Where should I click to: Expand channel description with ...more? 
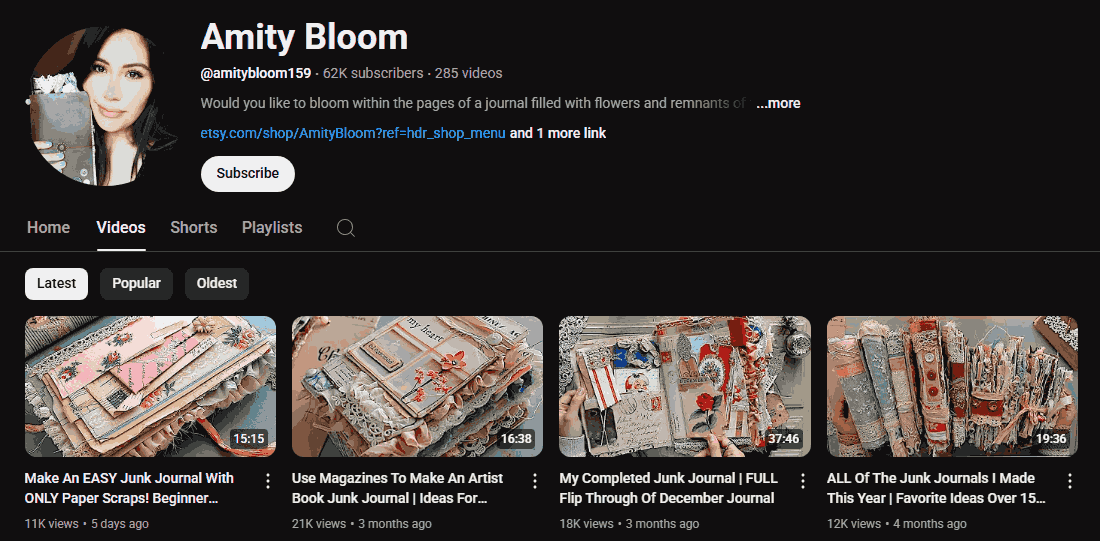click(x=778, y=103)
